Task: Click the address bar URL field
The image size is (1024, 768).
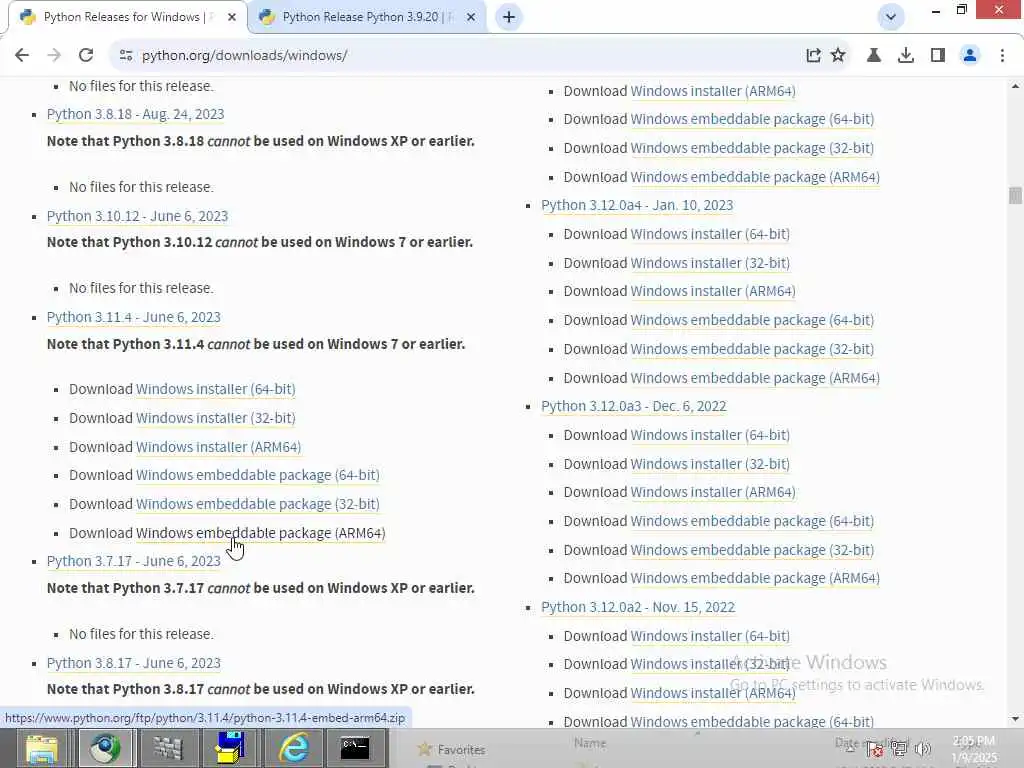Action: click(x=457, y=56)
